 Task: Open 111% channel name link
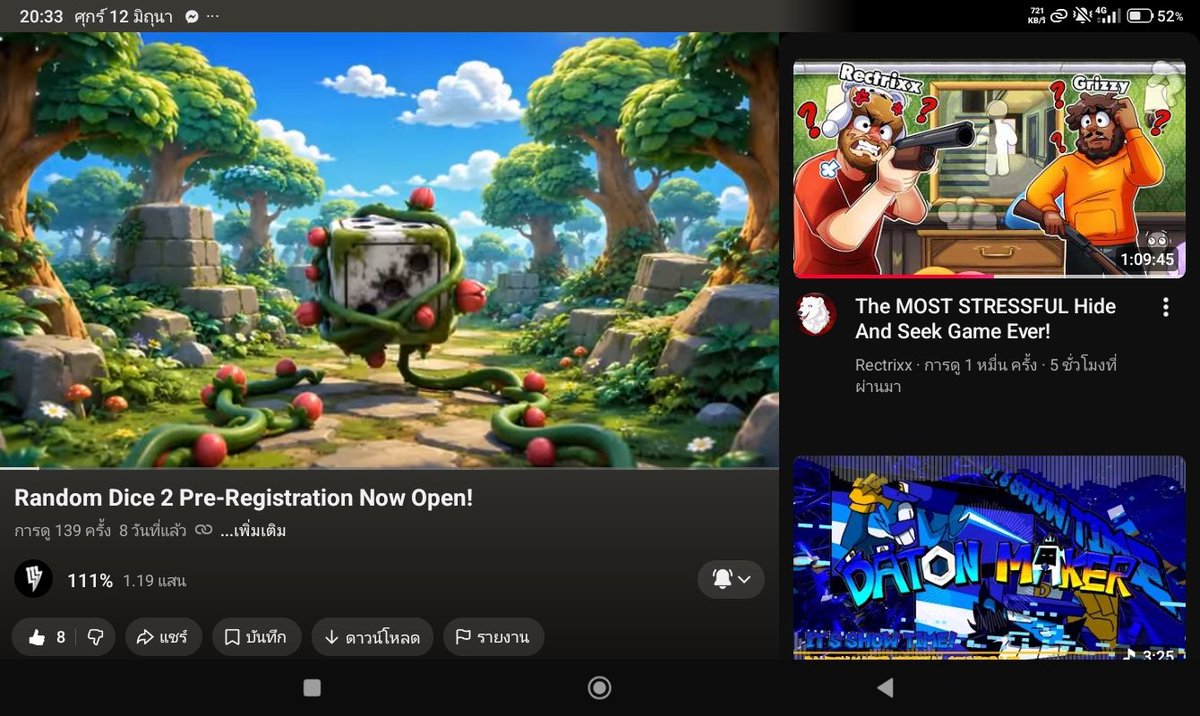click(90, 580)
